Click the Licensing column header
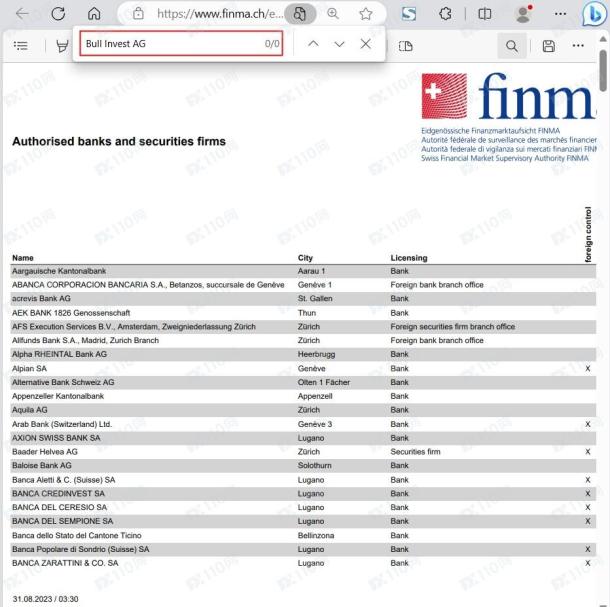 click(409, 258)
